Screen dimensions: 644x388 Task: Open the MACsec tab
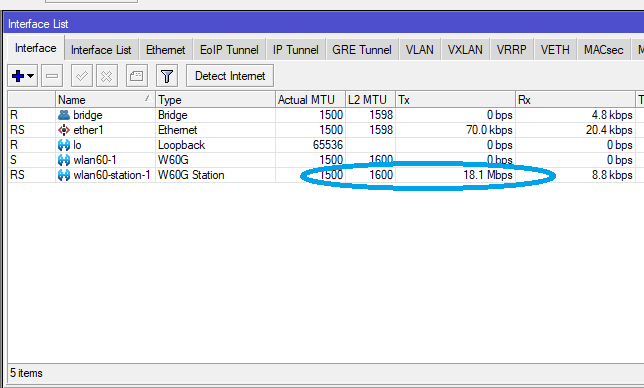pos(603,50)
